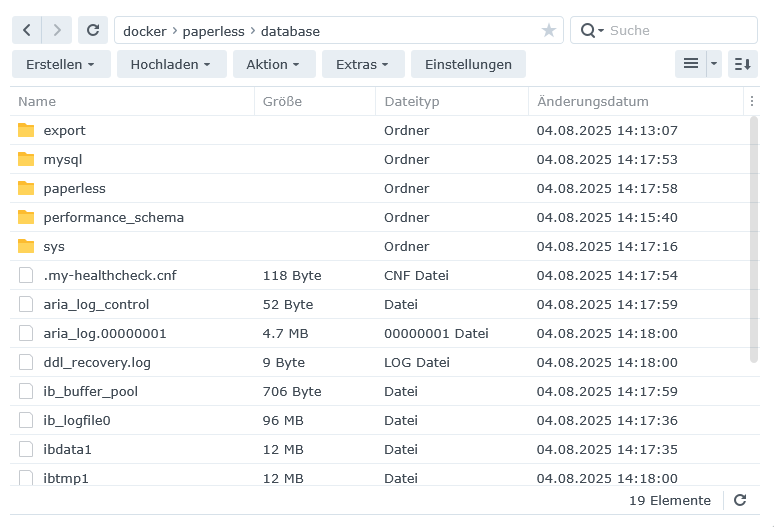Viewport: 774px width, 527px height.
Task: Click the aria_log_control file icon
Action: [x=26, y=304]
